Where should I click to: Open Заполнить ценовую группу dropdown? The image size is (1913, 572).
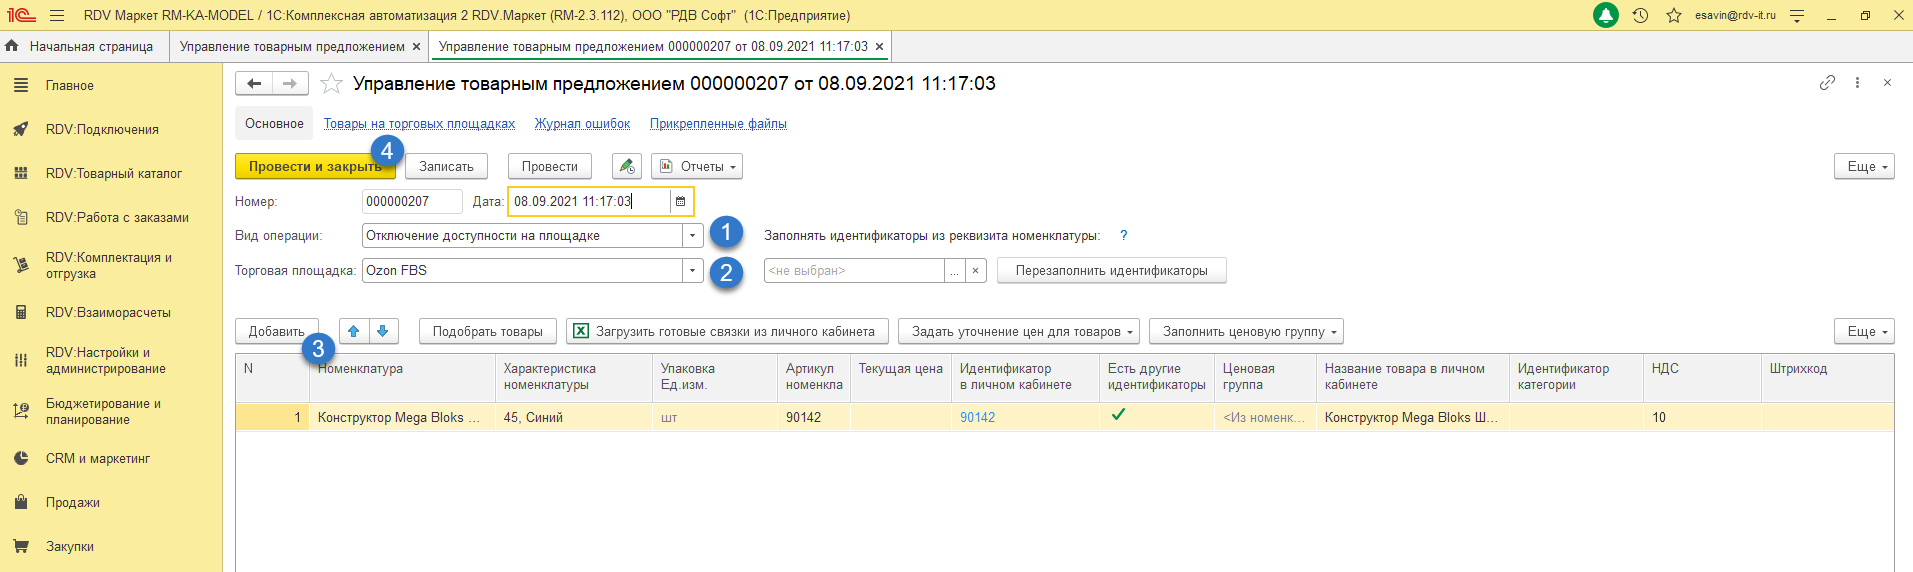[x=1246, y=331]
